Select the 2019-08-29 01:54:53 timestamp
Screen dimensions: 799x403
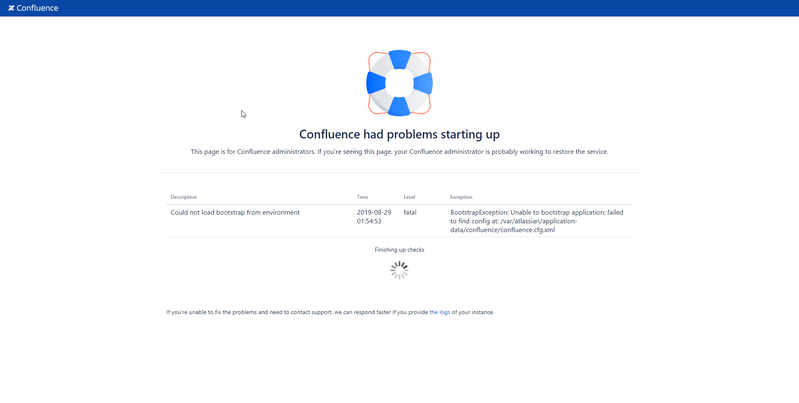(374, 217)
